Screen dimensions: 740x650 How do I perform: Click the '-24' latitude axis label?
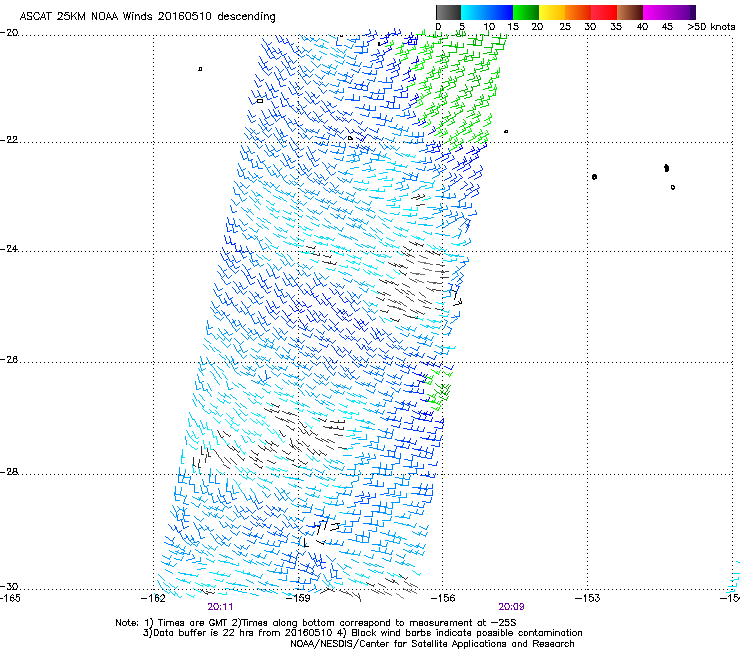pyautogui.click(x=9, y=249)
